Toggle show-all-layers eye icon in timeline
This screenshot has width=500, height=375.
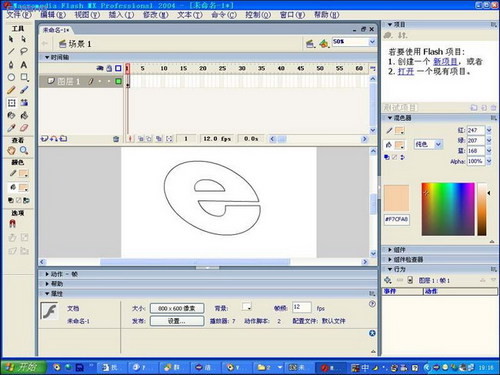pyautogui.click(x=100, y=68)
